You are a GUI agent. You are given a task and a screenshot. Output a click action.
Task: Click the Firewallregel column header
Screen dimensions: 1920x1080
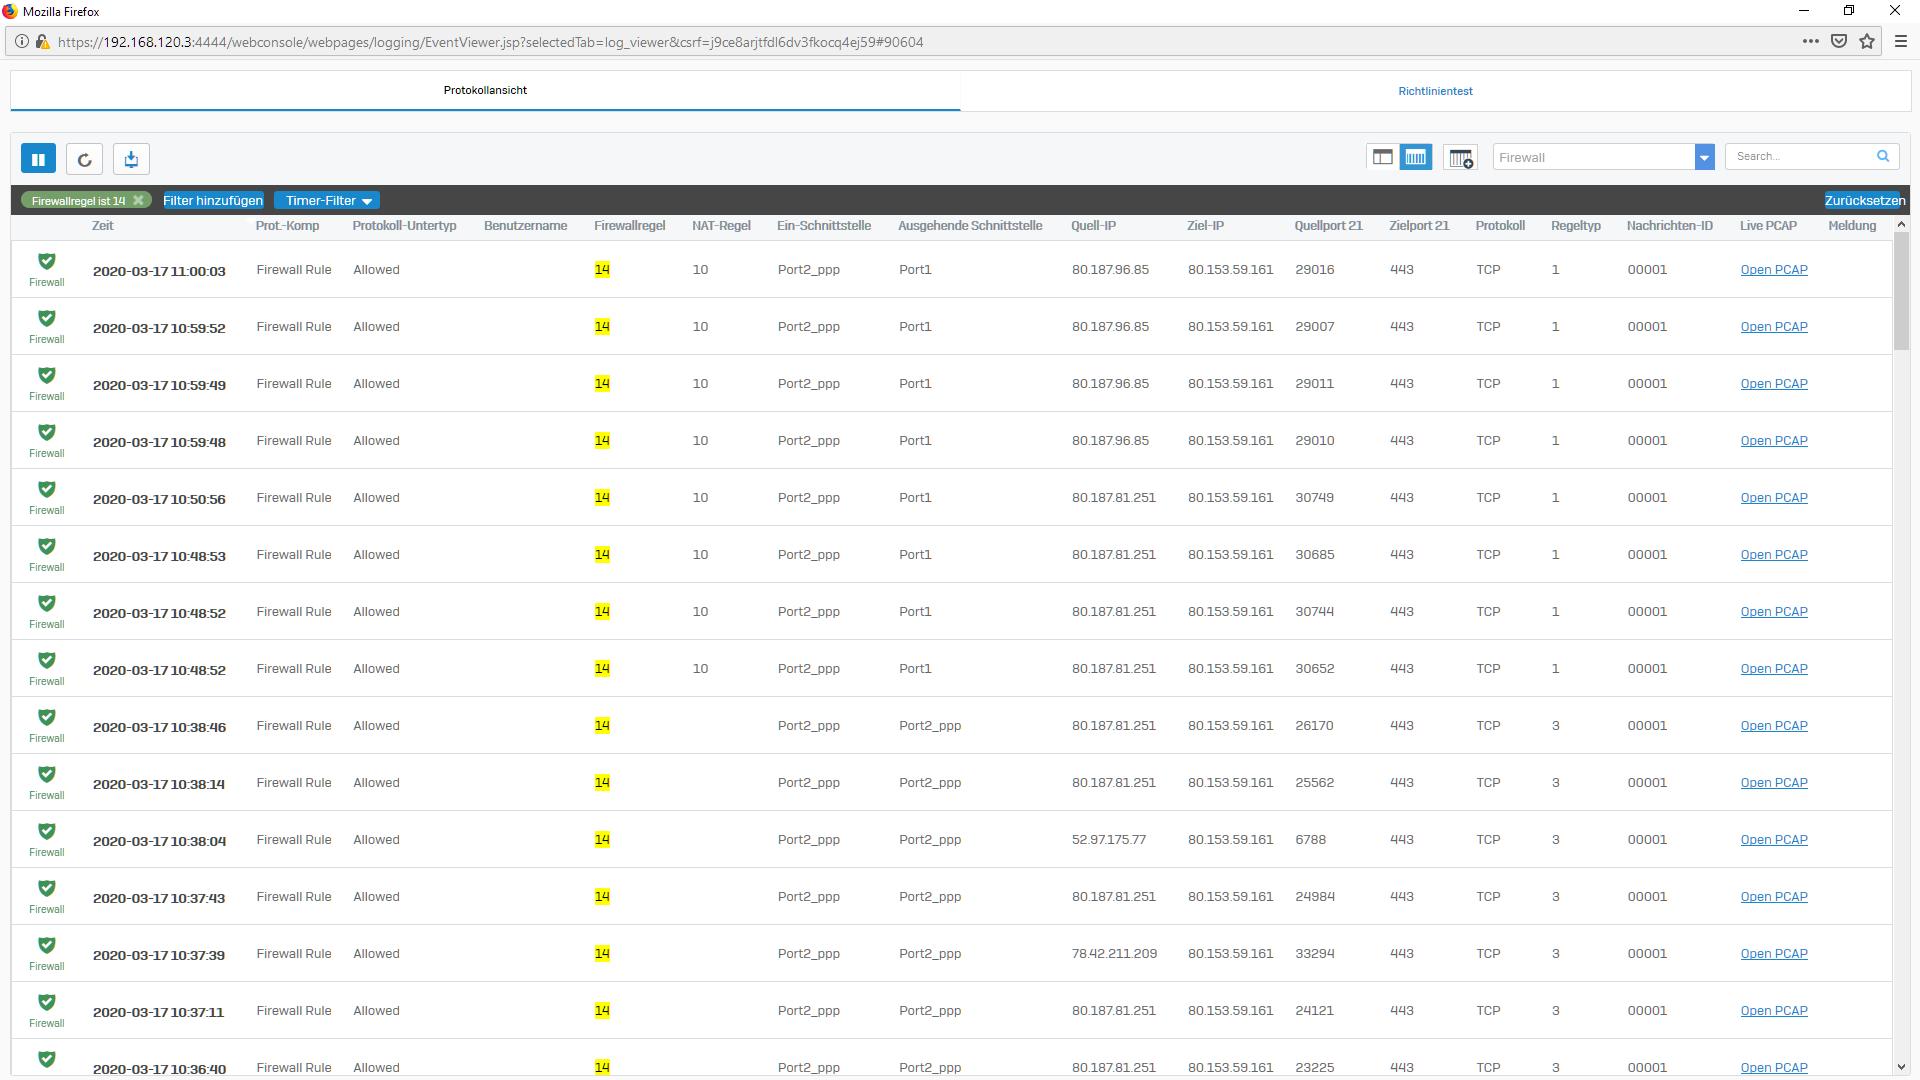[630, 226]
